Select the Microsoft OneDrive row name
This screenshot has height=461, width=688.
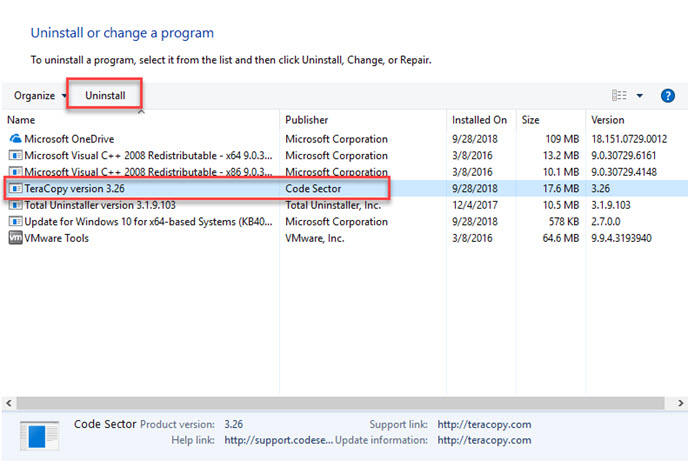point(69,139)
